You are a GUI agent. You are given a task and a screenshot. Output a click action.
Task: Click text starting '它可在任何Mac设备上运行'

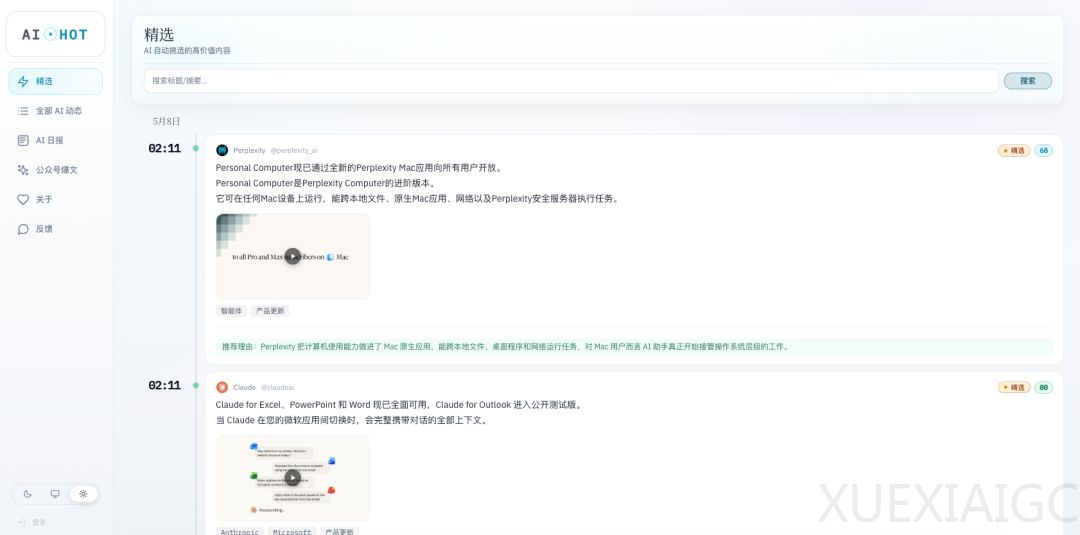[x=417, y=199]
